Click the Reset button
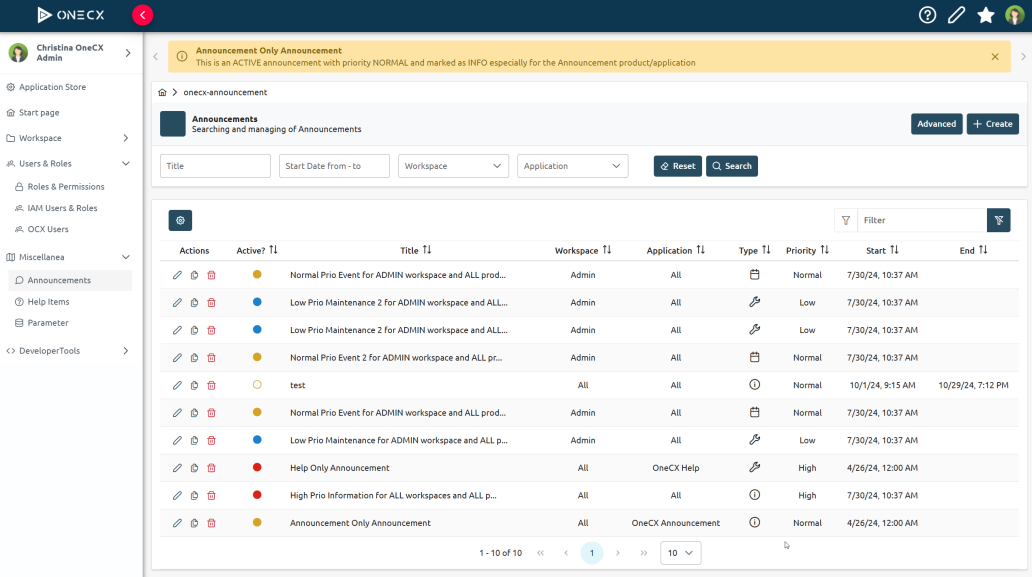 pos(677,166)
